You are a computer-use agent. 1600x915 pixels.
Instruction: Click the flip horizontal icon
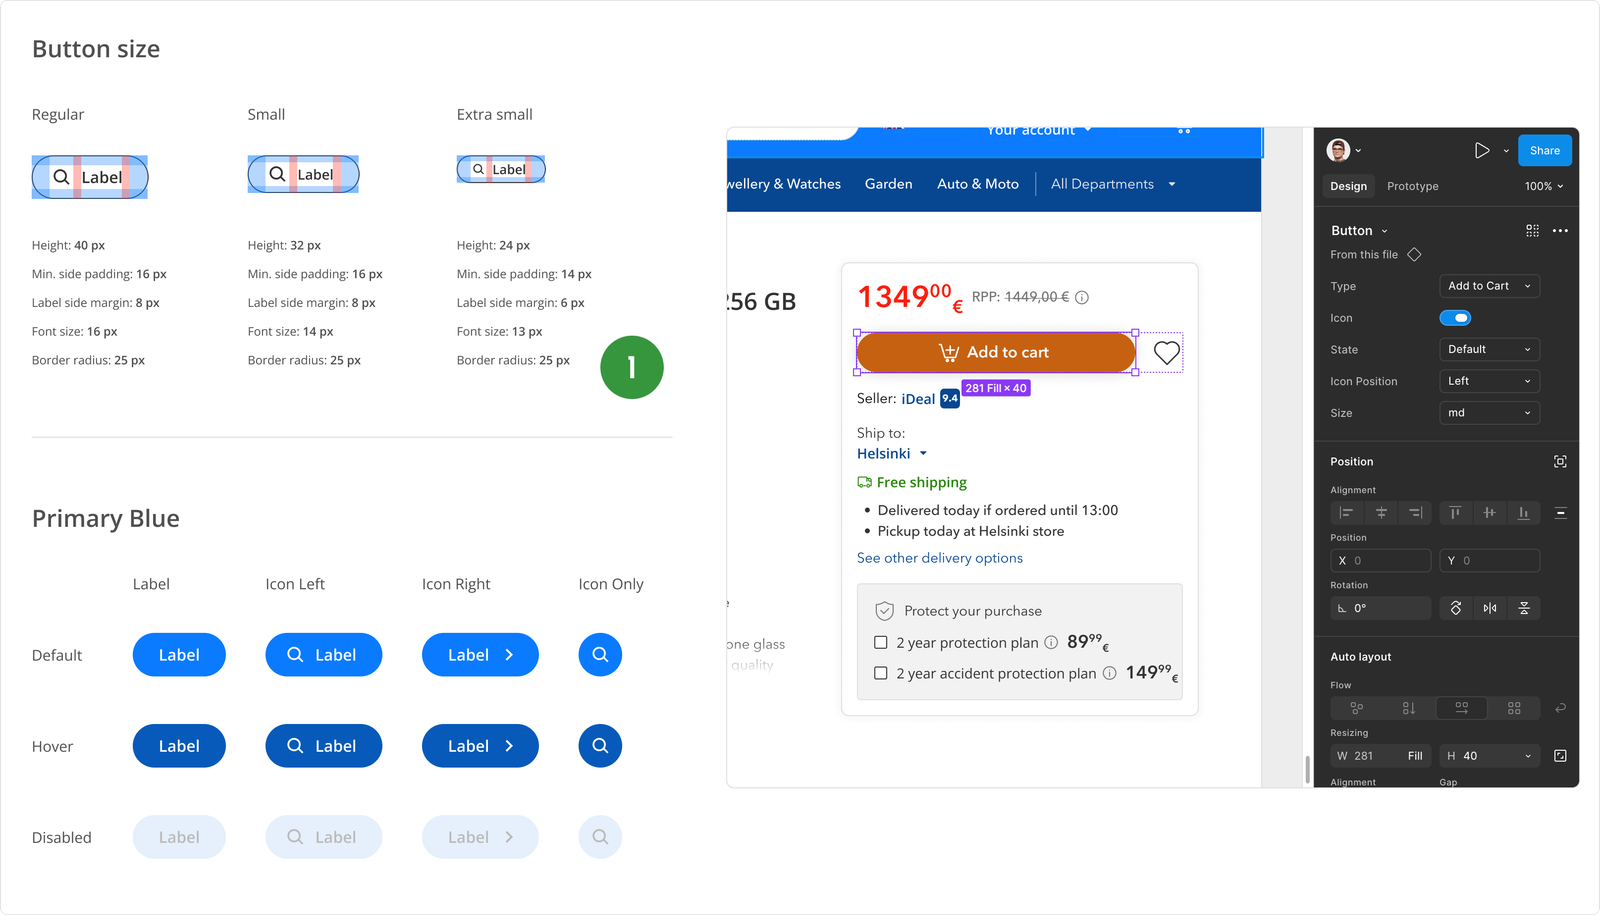pos(1490,608)
